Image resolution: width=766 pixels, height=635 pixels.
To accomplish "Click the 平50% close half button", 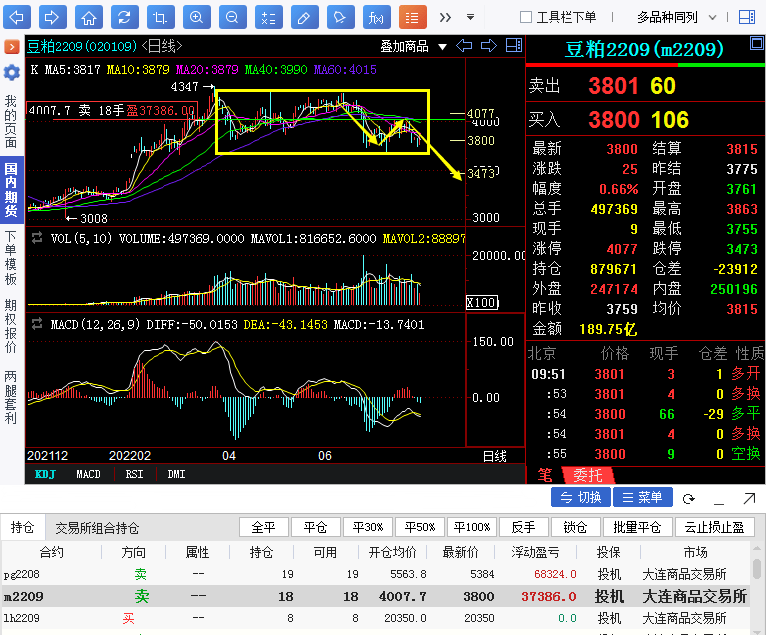I will pyautogui.click(x=419, y=527).
